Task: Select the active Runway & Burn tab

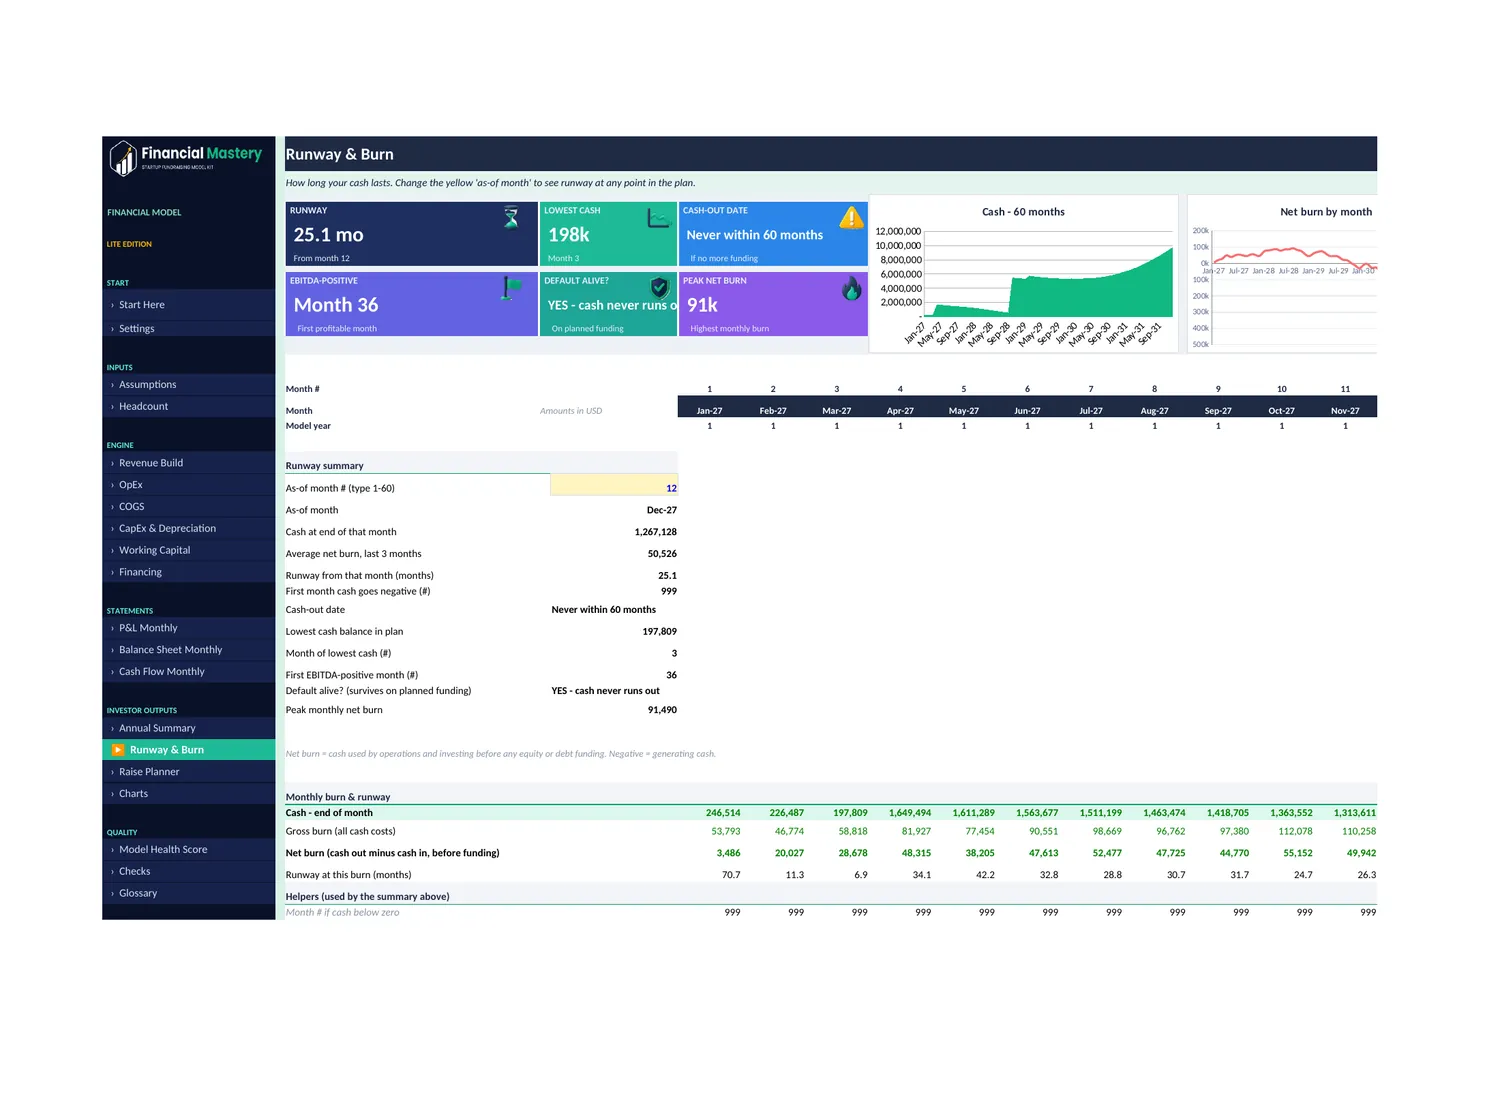Action: pos(189,750)
